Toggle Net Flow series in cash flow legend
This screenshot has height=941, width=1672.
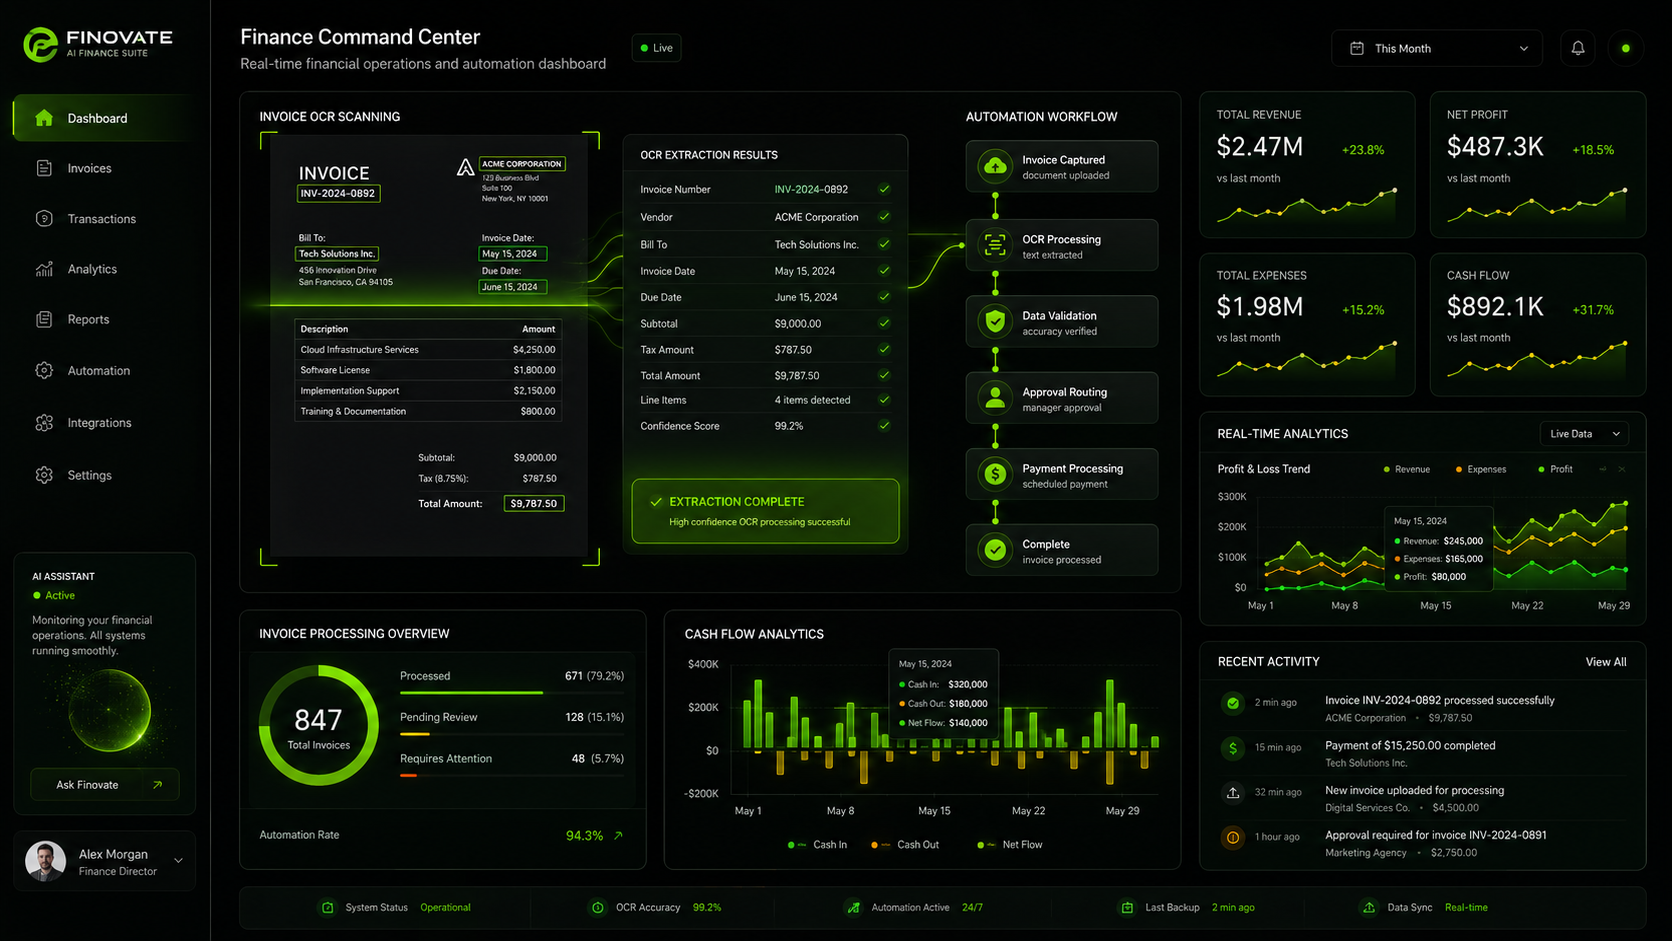pos(1009,845)
